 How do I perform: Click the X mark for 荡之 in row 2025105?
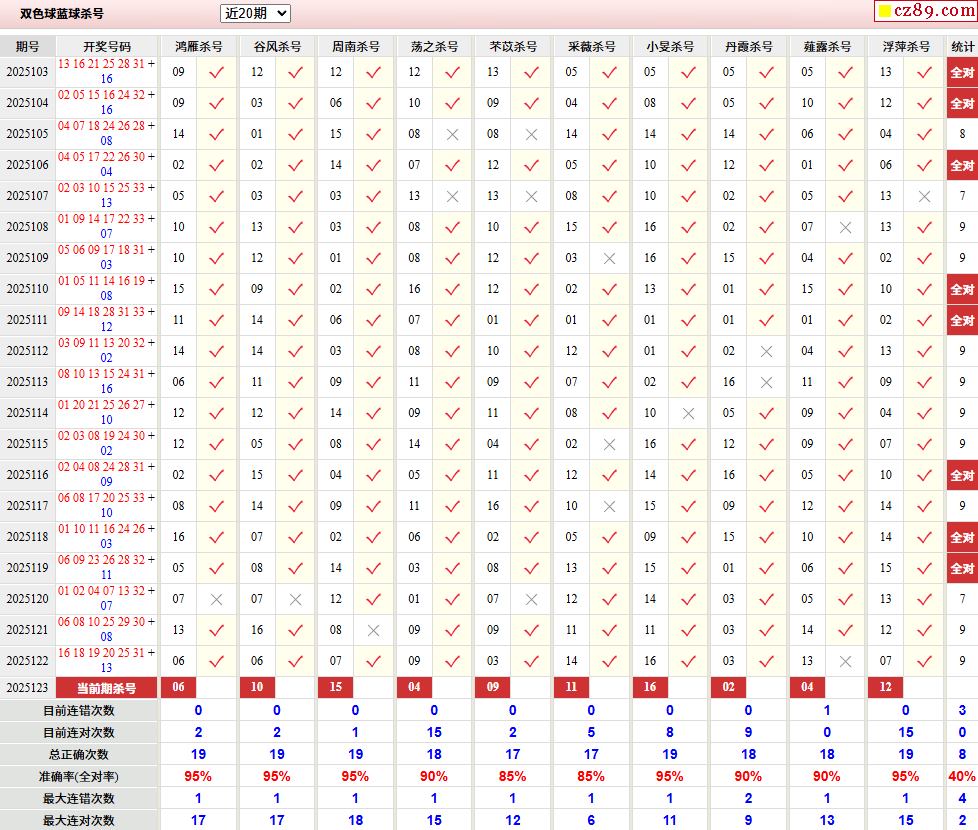point(452,134)
